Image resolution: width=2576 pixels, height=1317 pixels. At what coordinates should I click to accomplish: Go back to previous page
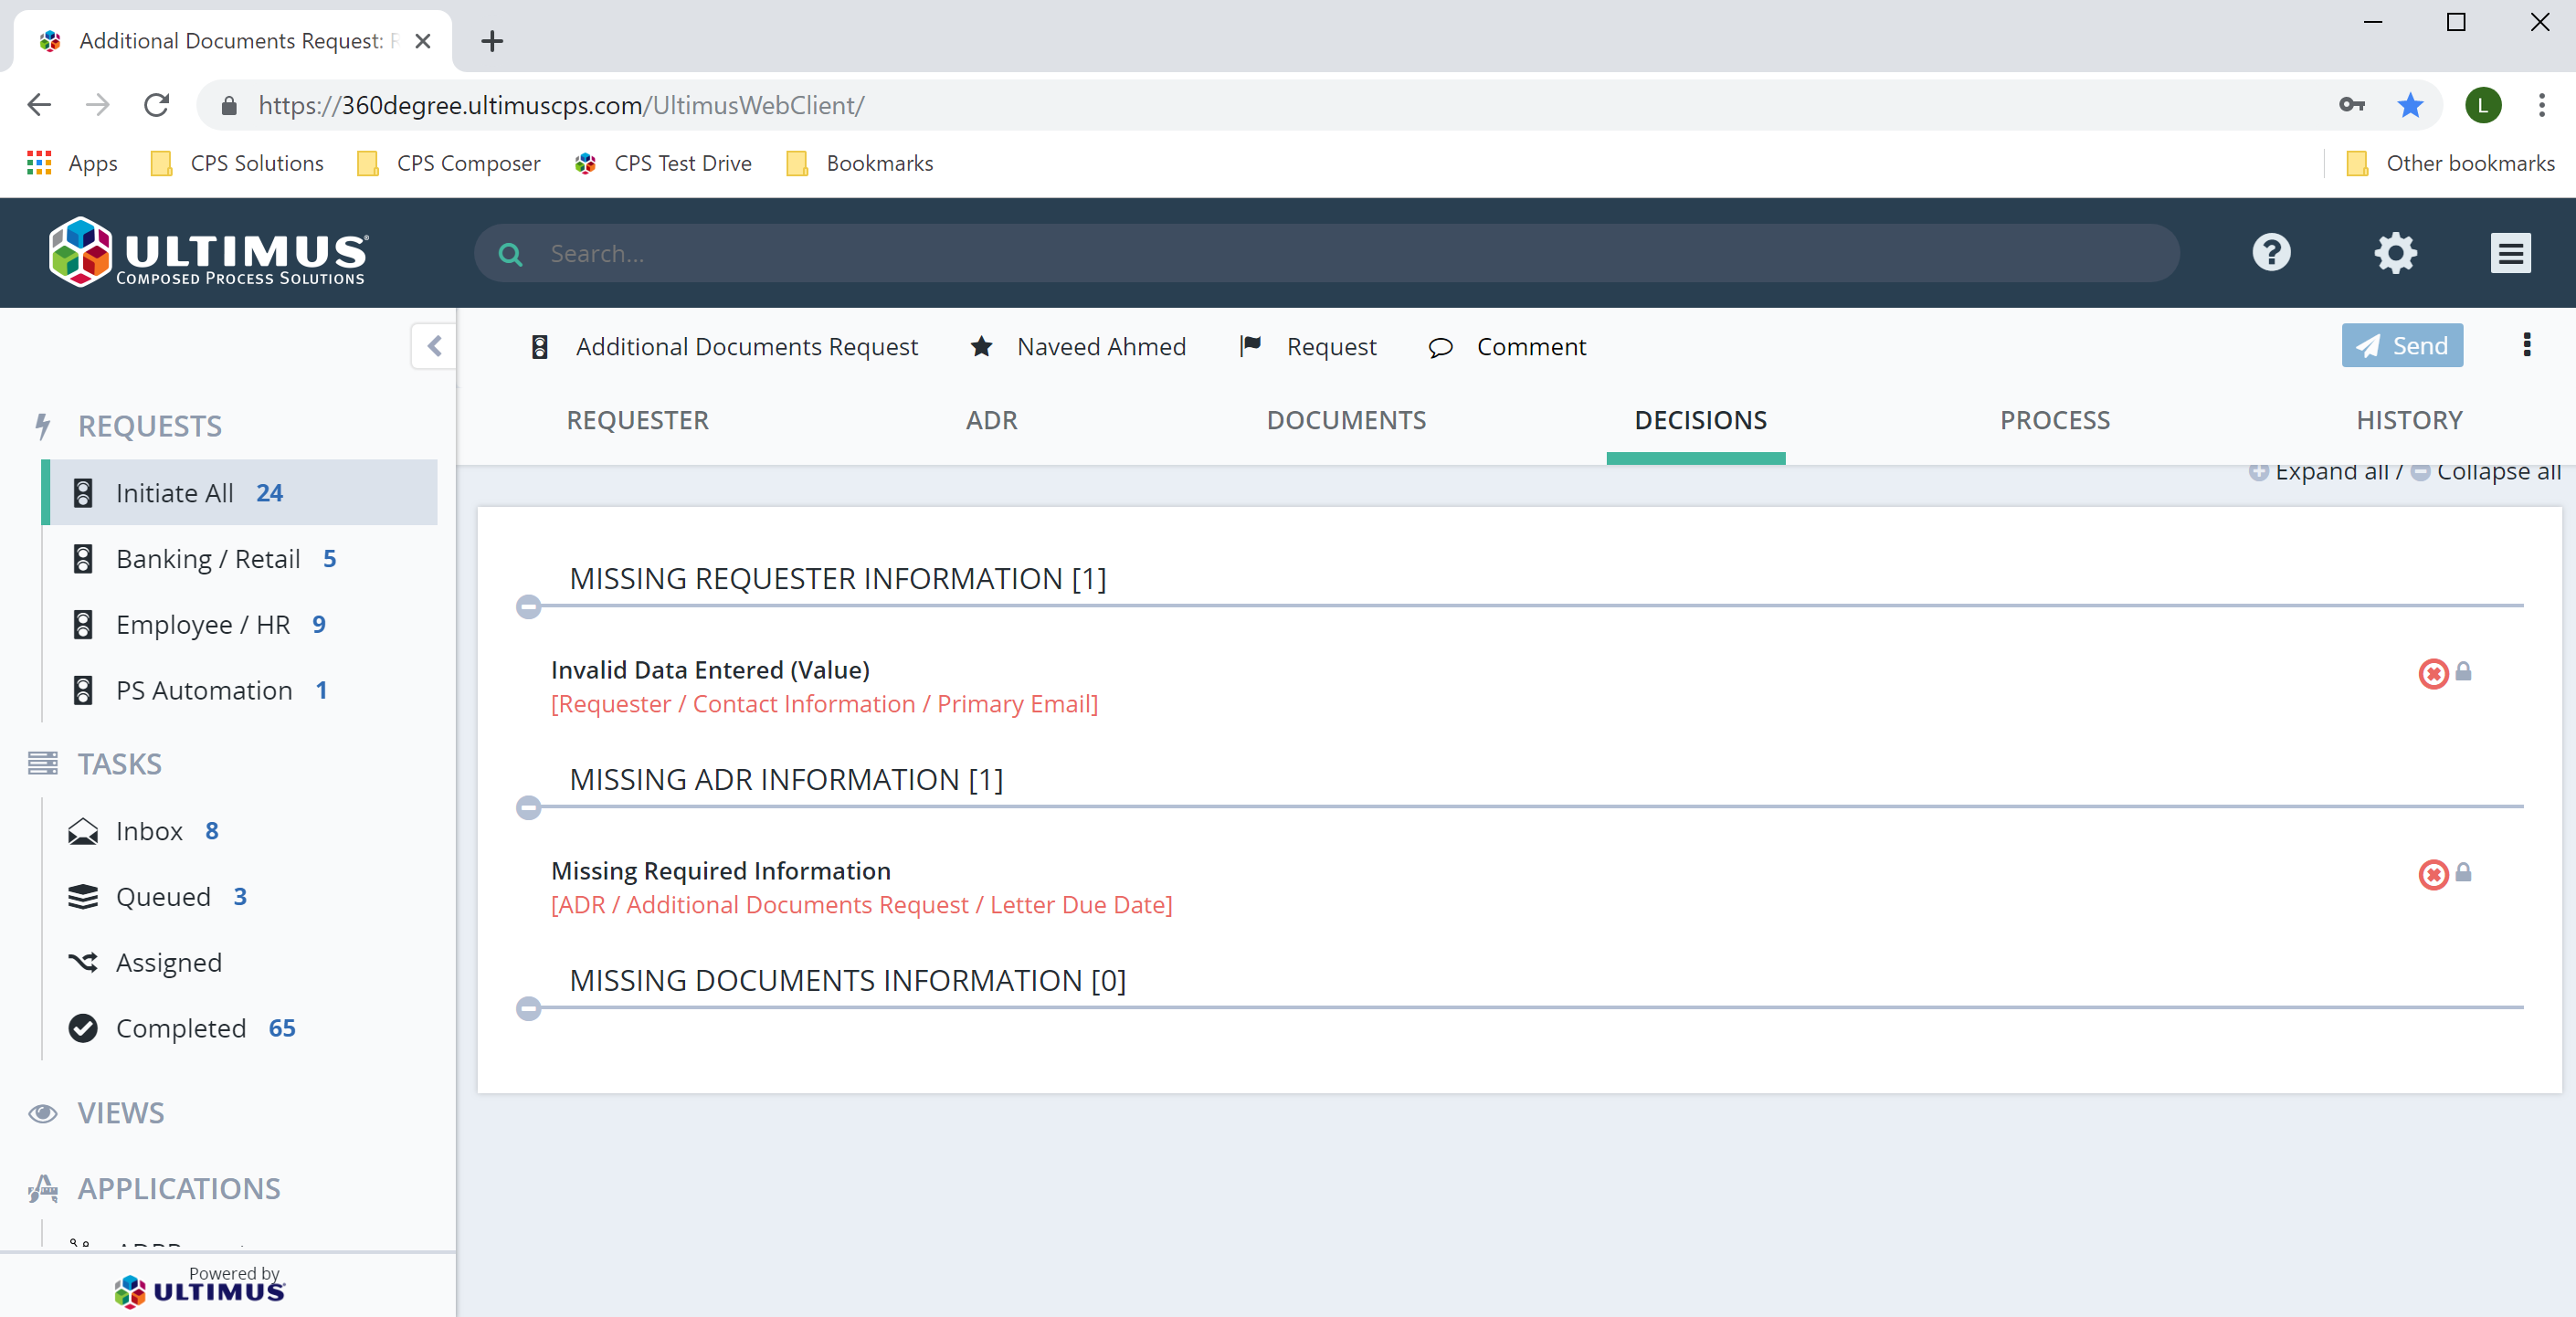(39, 105)
